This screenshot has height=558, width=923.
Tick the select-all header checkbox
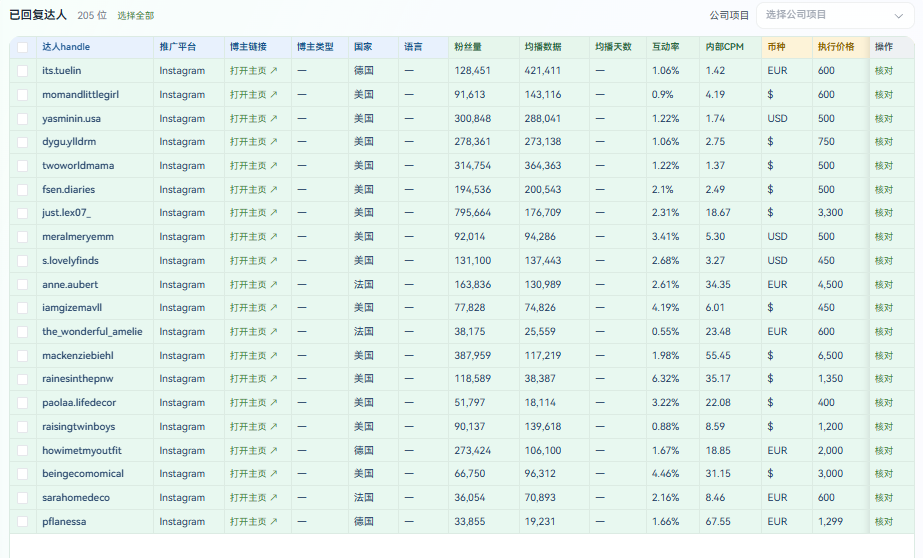[22, 47]
